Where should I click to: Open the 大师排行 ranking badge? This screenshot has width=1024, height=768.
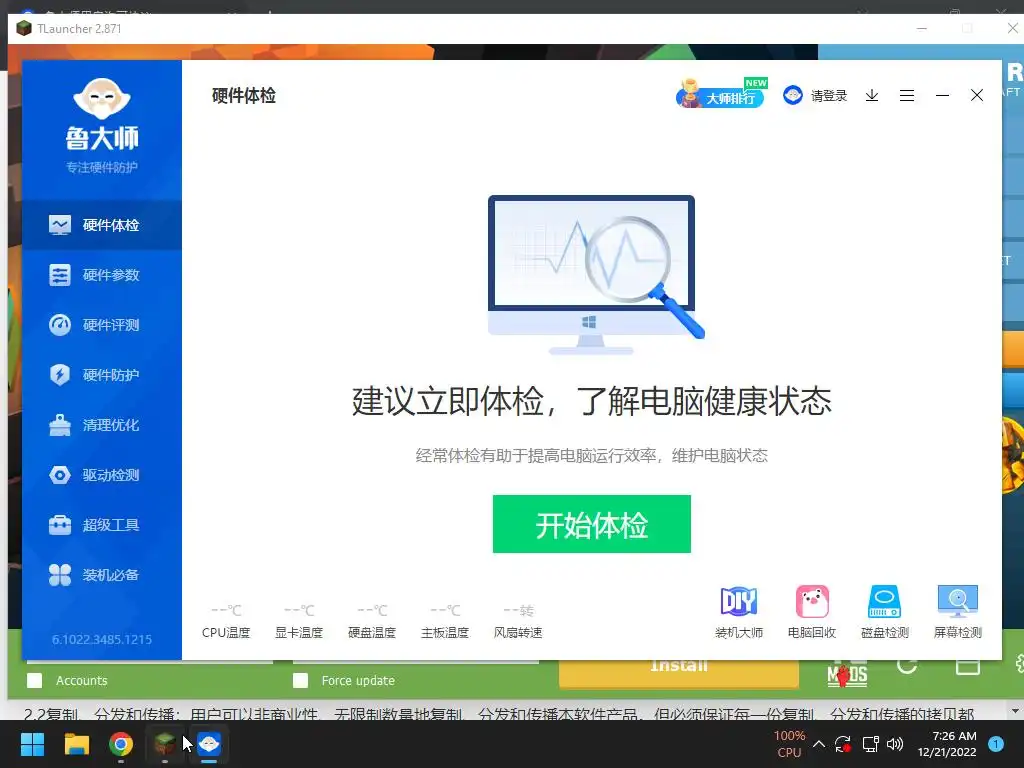tap(722, 94)
